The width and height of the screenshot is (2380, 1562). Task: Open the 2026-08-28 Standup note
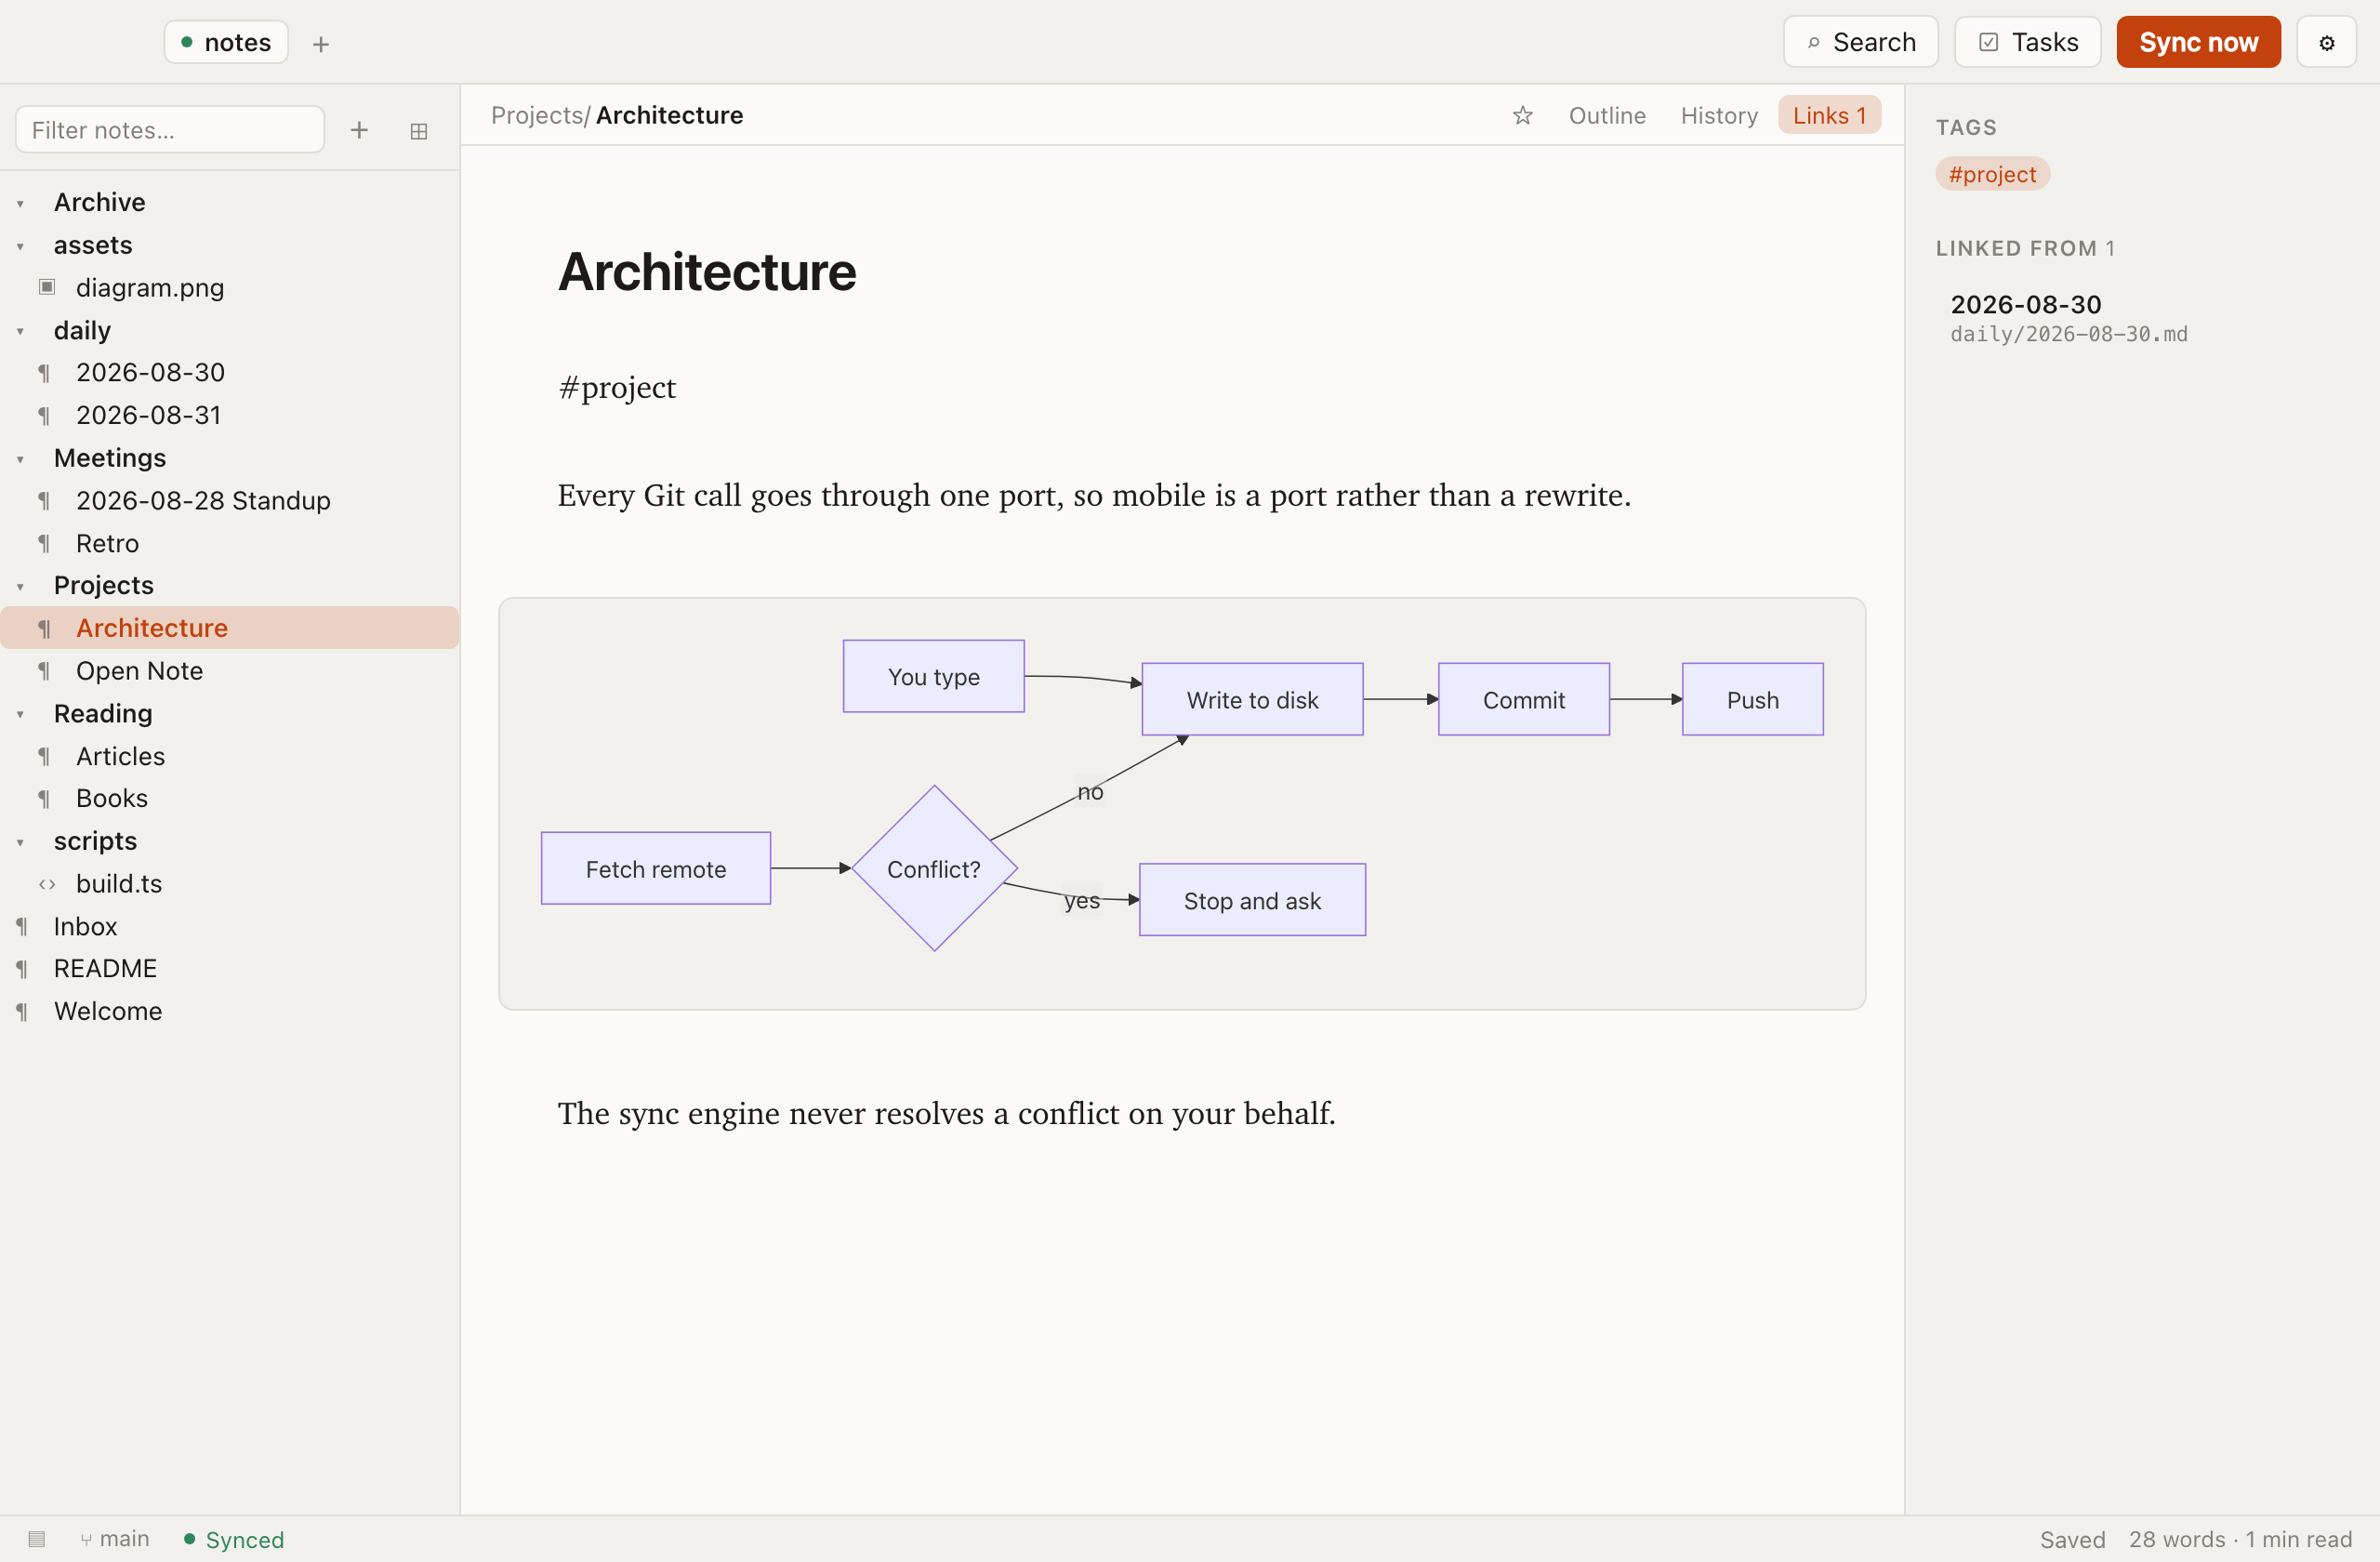[230, 501]
